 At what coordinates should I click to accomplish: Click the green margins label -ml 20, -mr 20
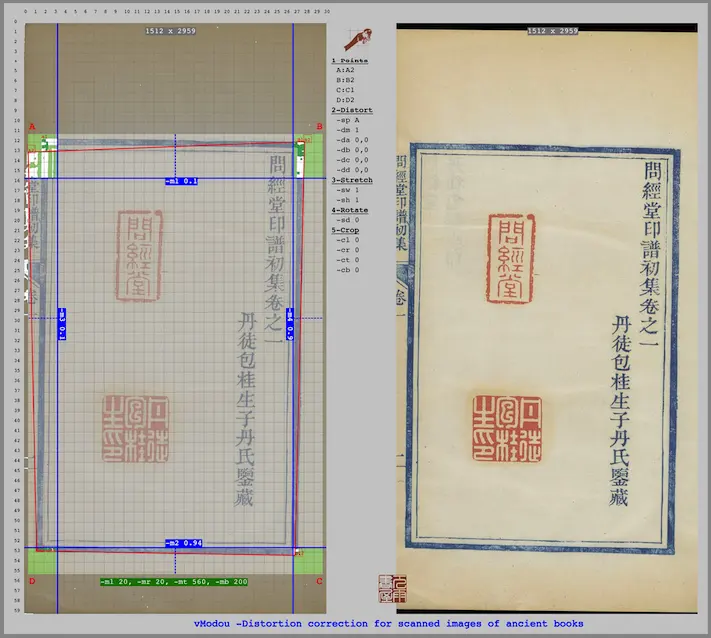pos(174,581)
